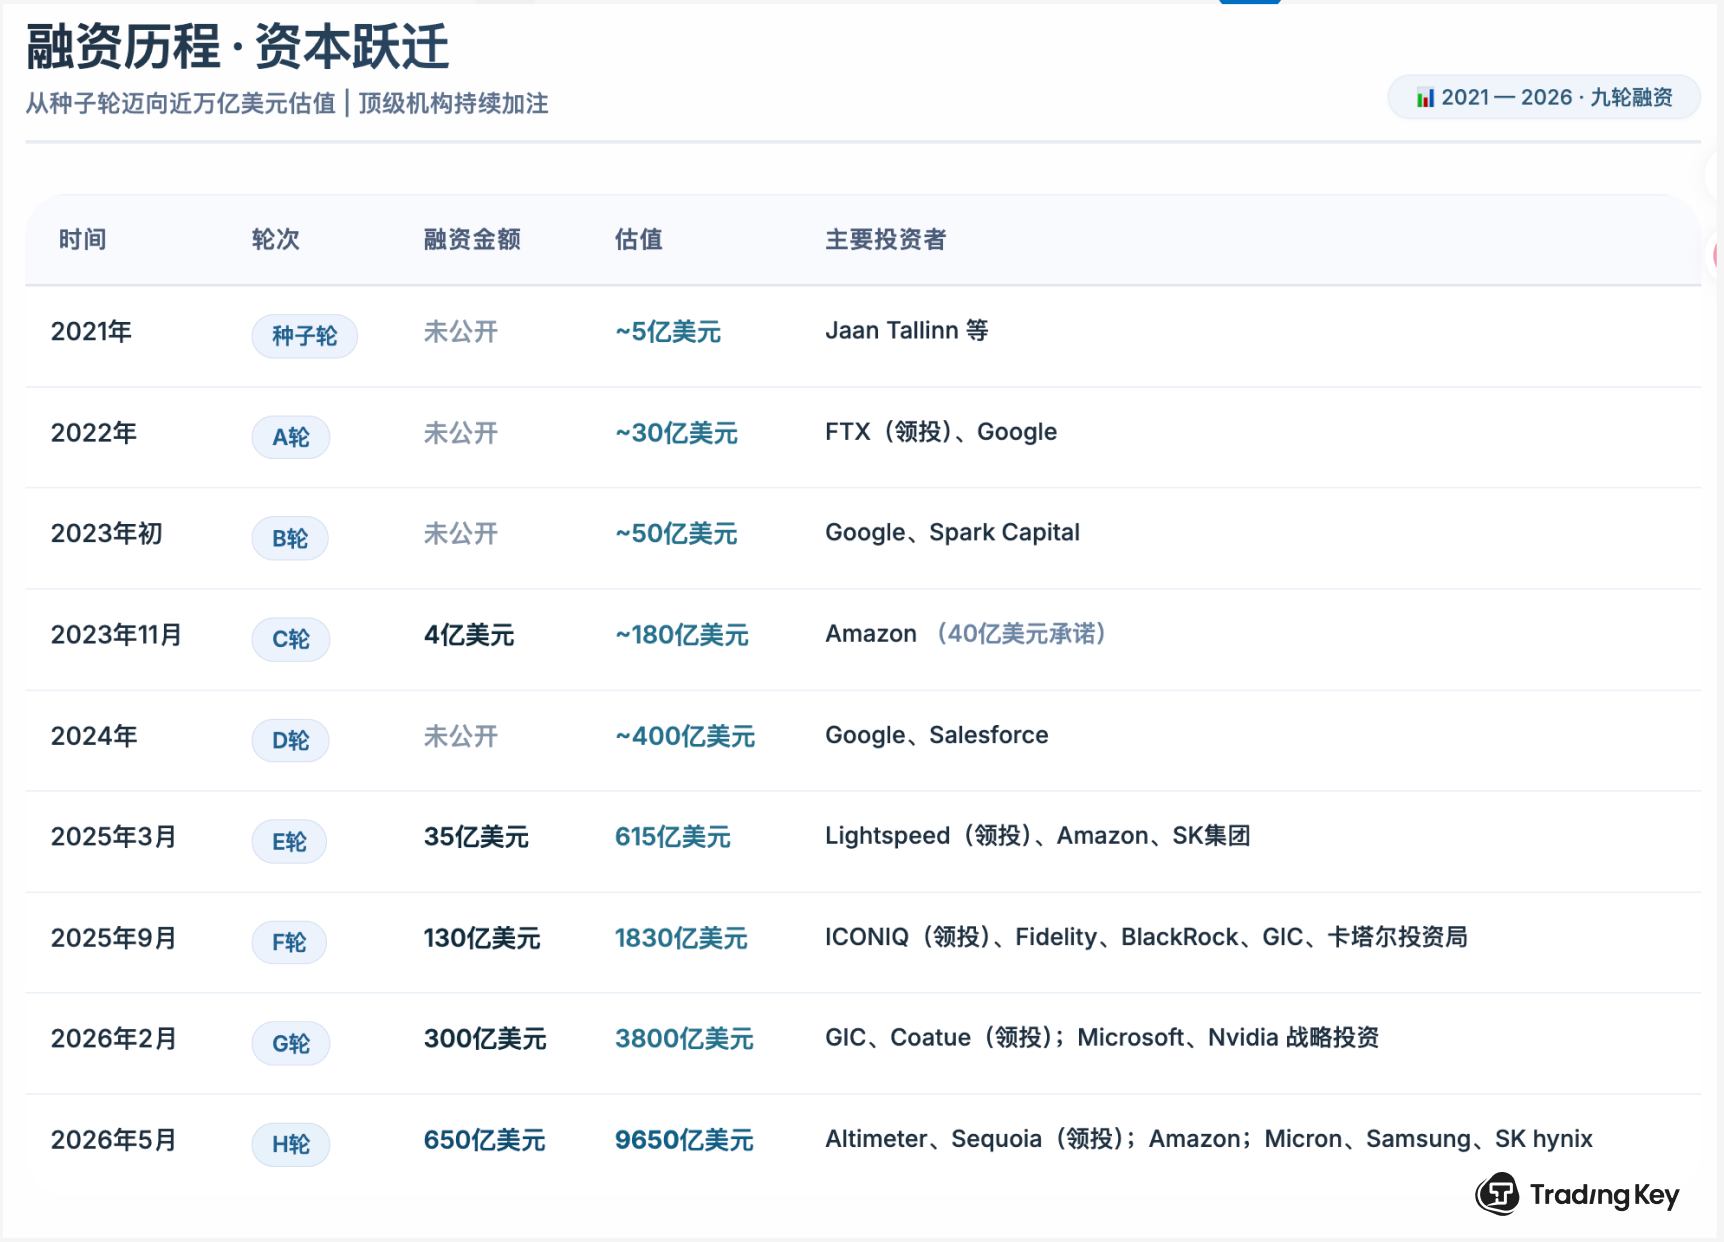Click the 2026年2月 date cell
The width and height of the screenshot is (1724, 1242).
(114, 1038)
